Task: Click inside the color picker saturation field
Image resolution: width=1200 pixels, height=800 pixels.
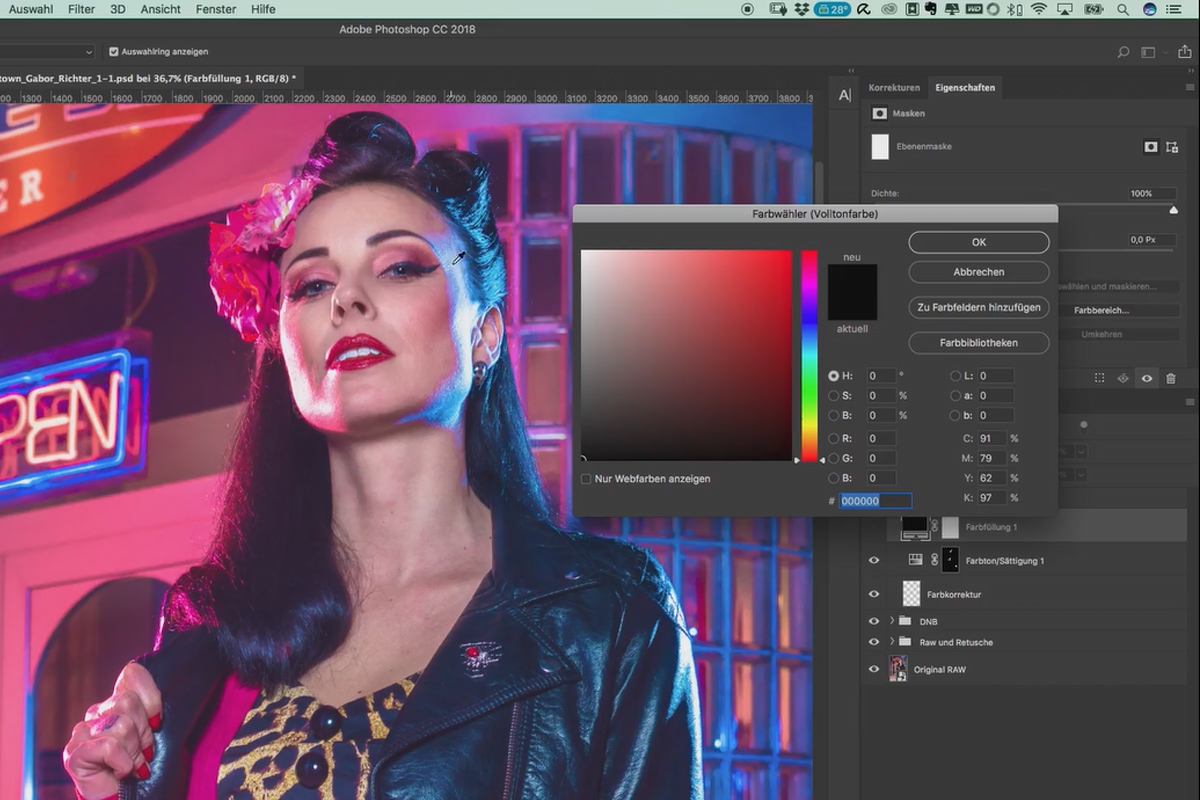Action: (881, 396)
